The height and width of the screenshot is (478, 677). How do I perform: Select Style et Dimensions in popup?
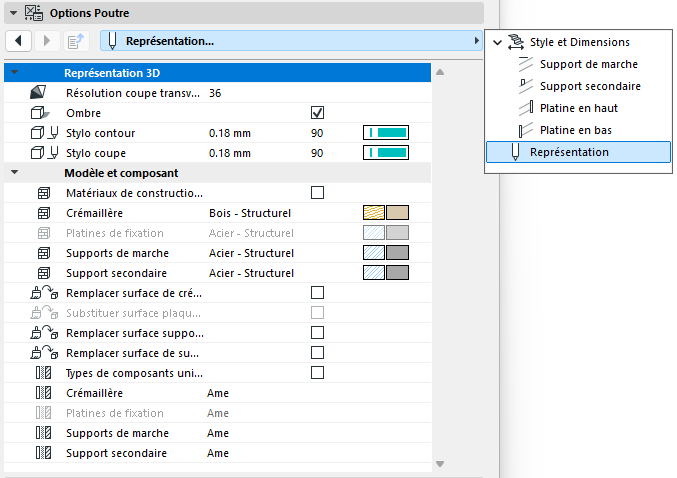point(579,42)
